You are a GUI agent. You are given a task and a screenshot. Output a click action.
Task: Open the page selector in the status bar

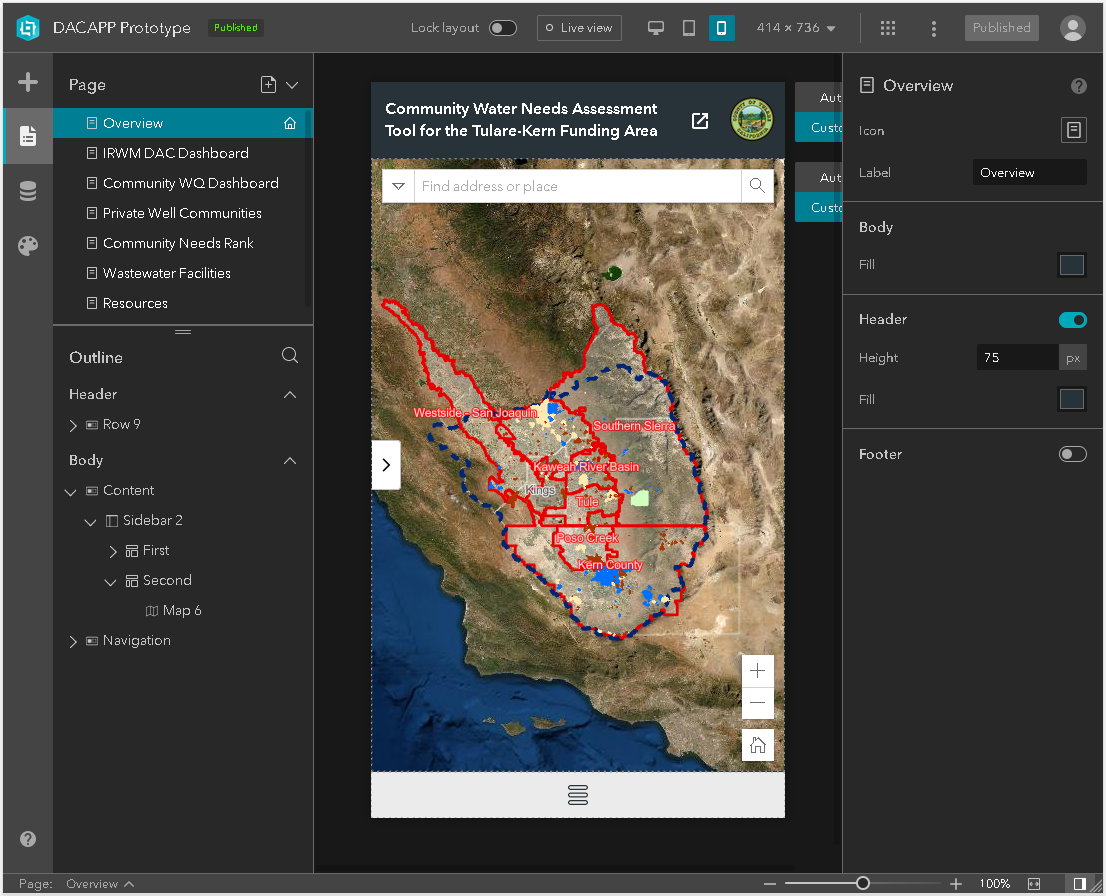(100, 883)
